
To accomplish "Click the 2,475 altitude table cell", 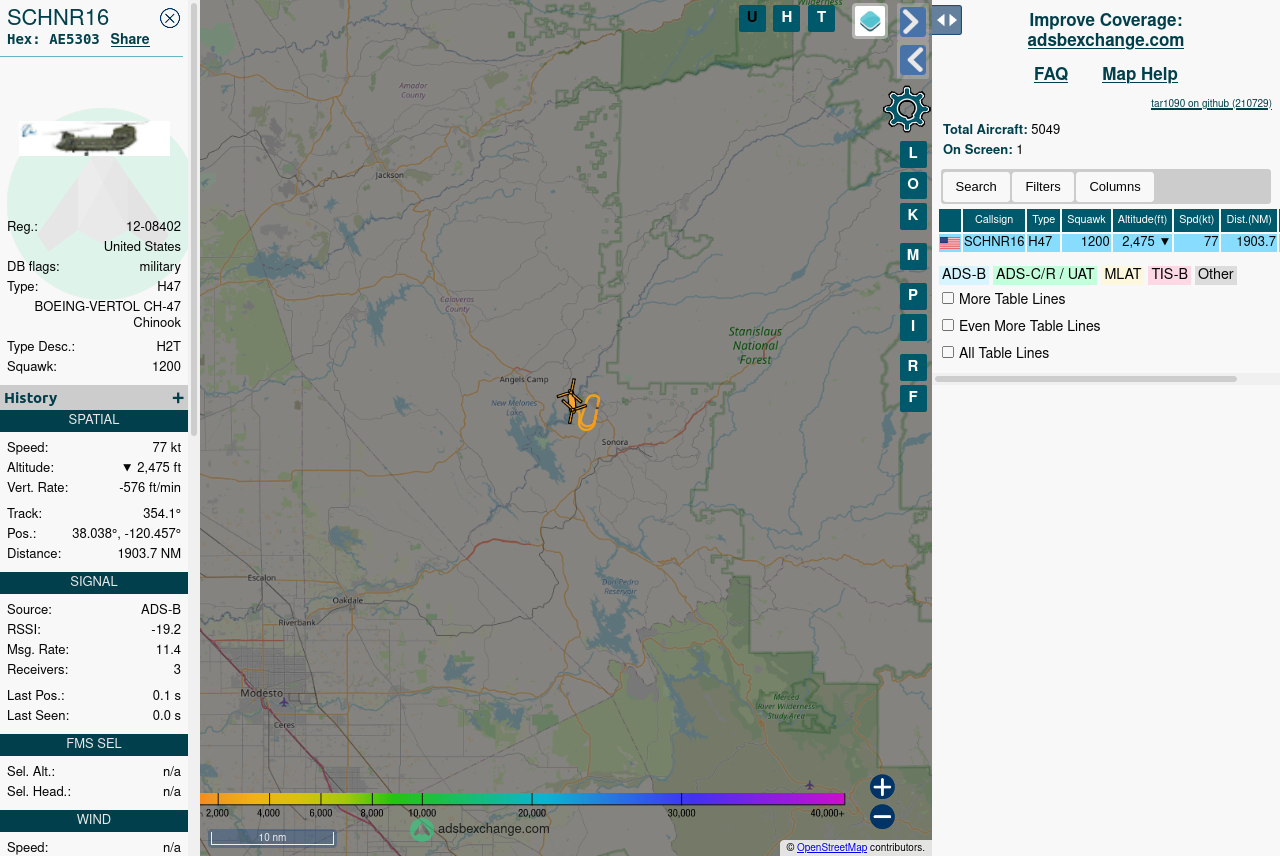I will (x=1142, y=242).
